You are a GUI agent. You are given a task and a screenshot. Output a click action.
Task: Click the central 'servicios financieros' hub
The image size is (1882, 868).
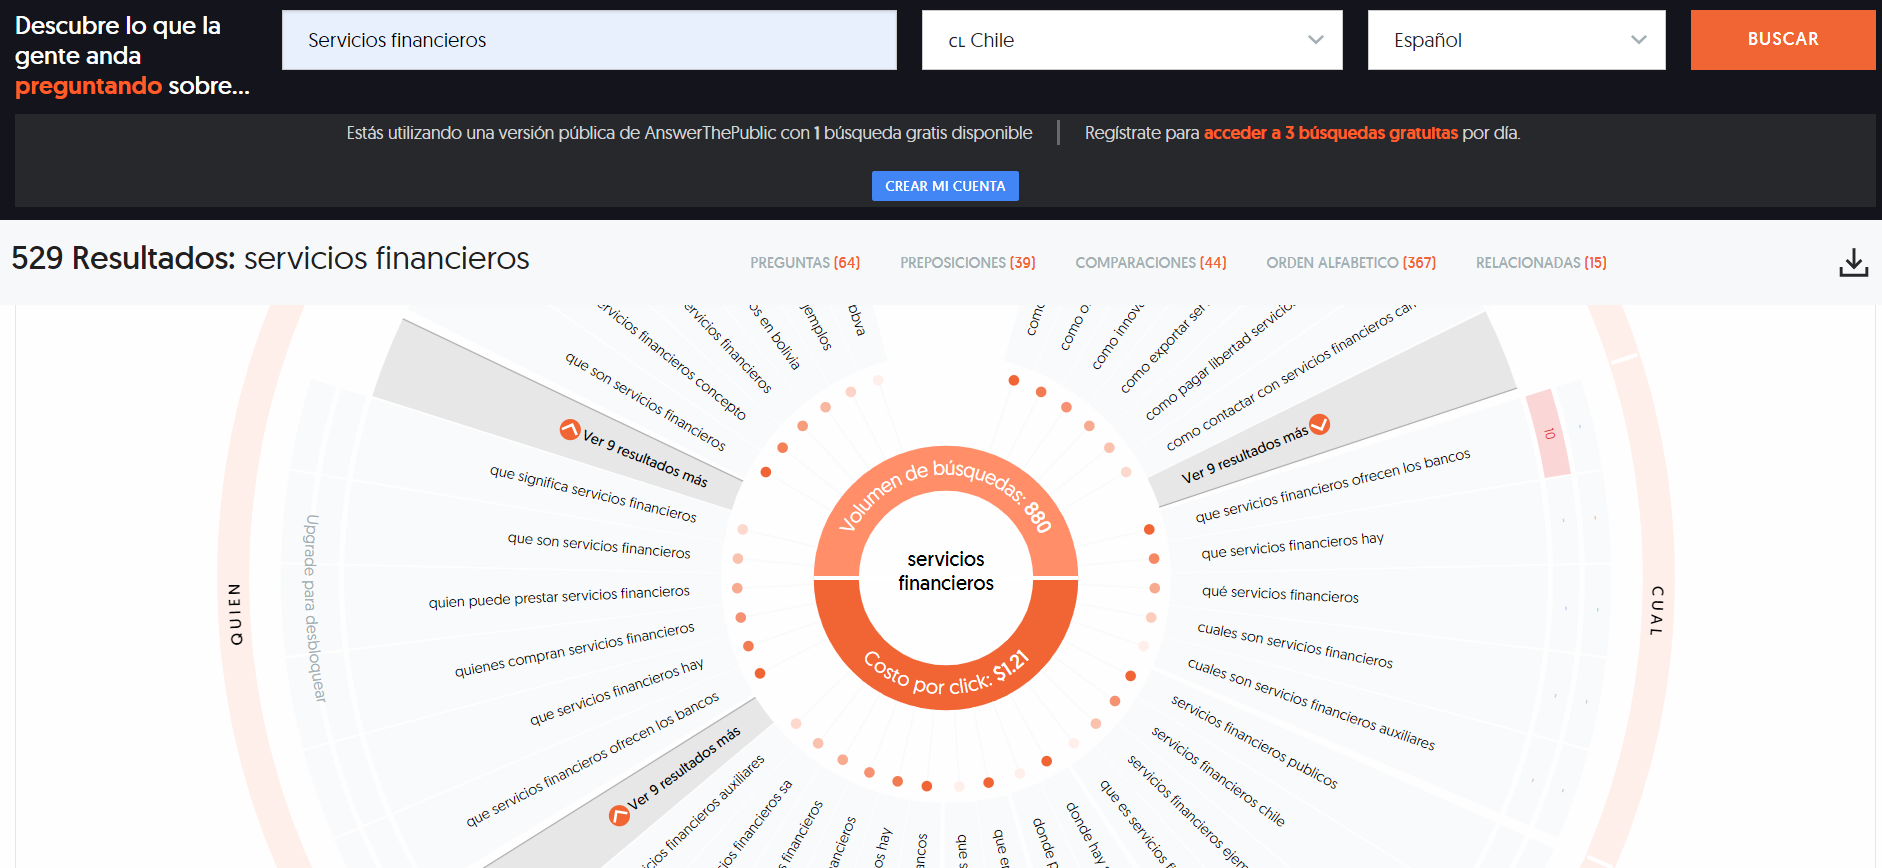pyautogui.click(x=946, y=571)
